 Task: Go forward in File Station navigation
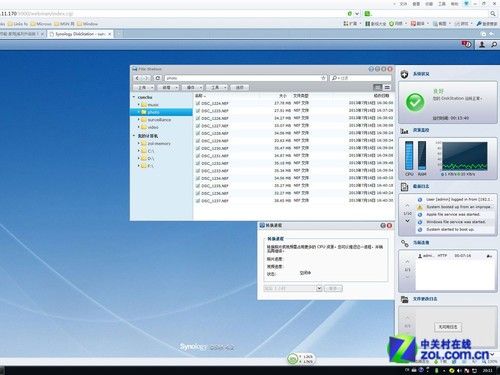tap(146, 78)
